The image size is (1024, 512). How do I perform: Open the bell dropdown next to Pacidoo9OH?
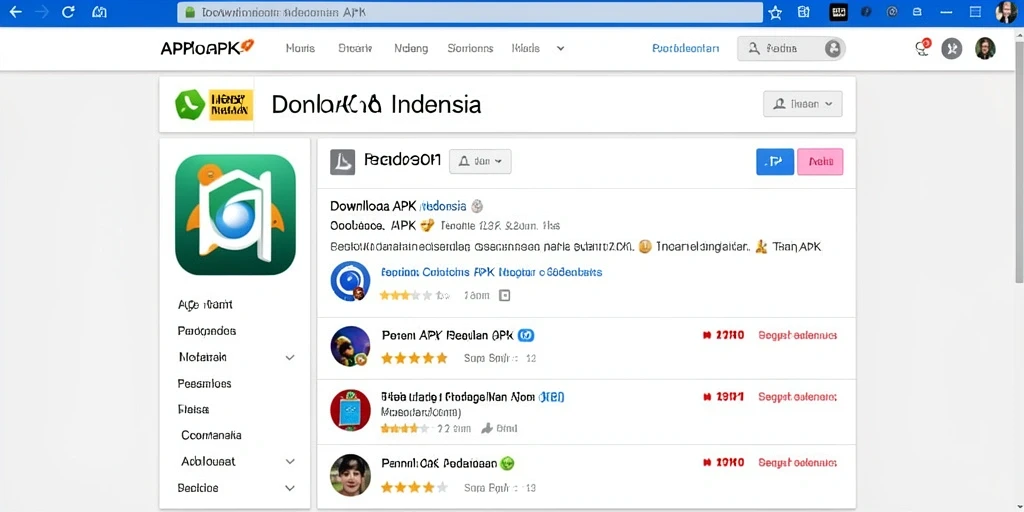(480, 161)
